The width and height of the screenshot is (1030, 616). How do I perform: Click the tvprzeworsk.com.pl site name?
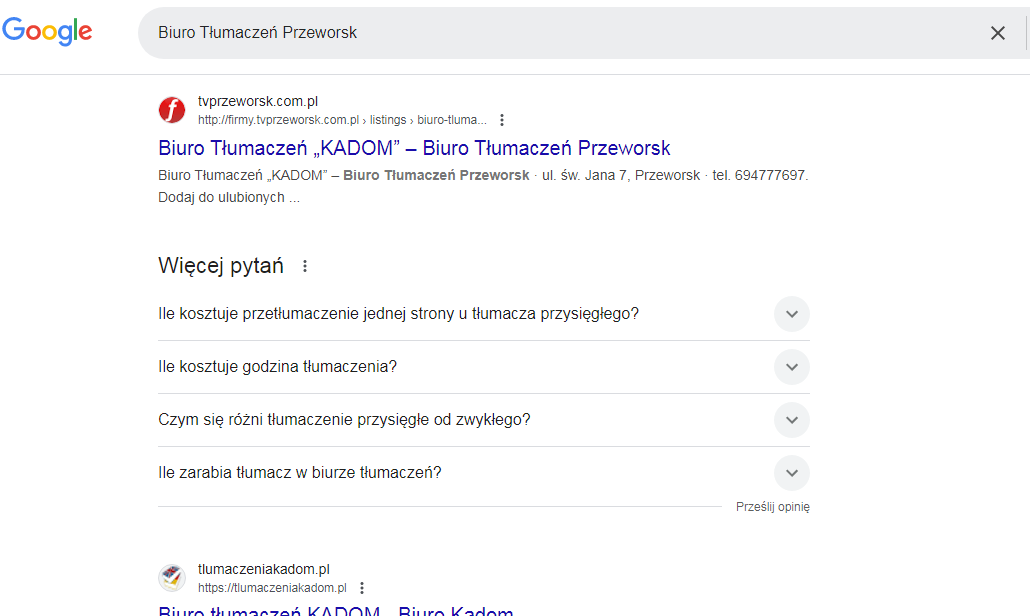pos(258,101)
